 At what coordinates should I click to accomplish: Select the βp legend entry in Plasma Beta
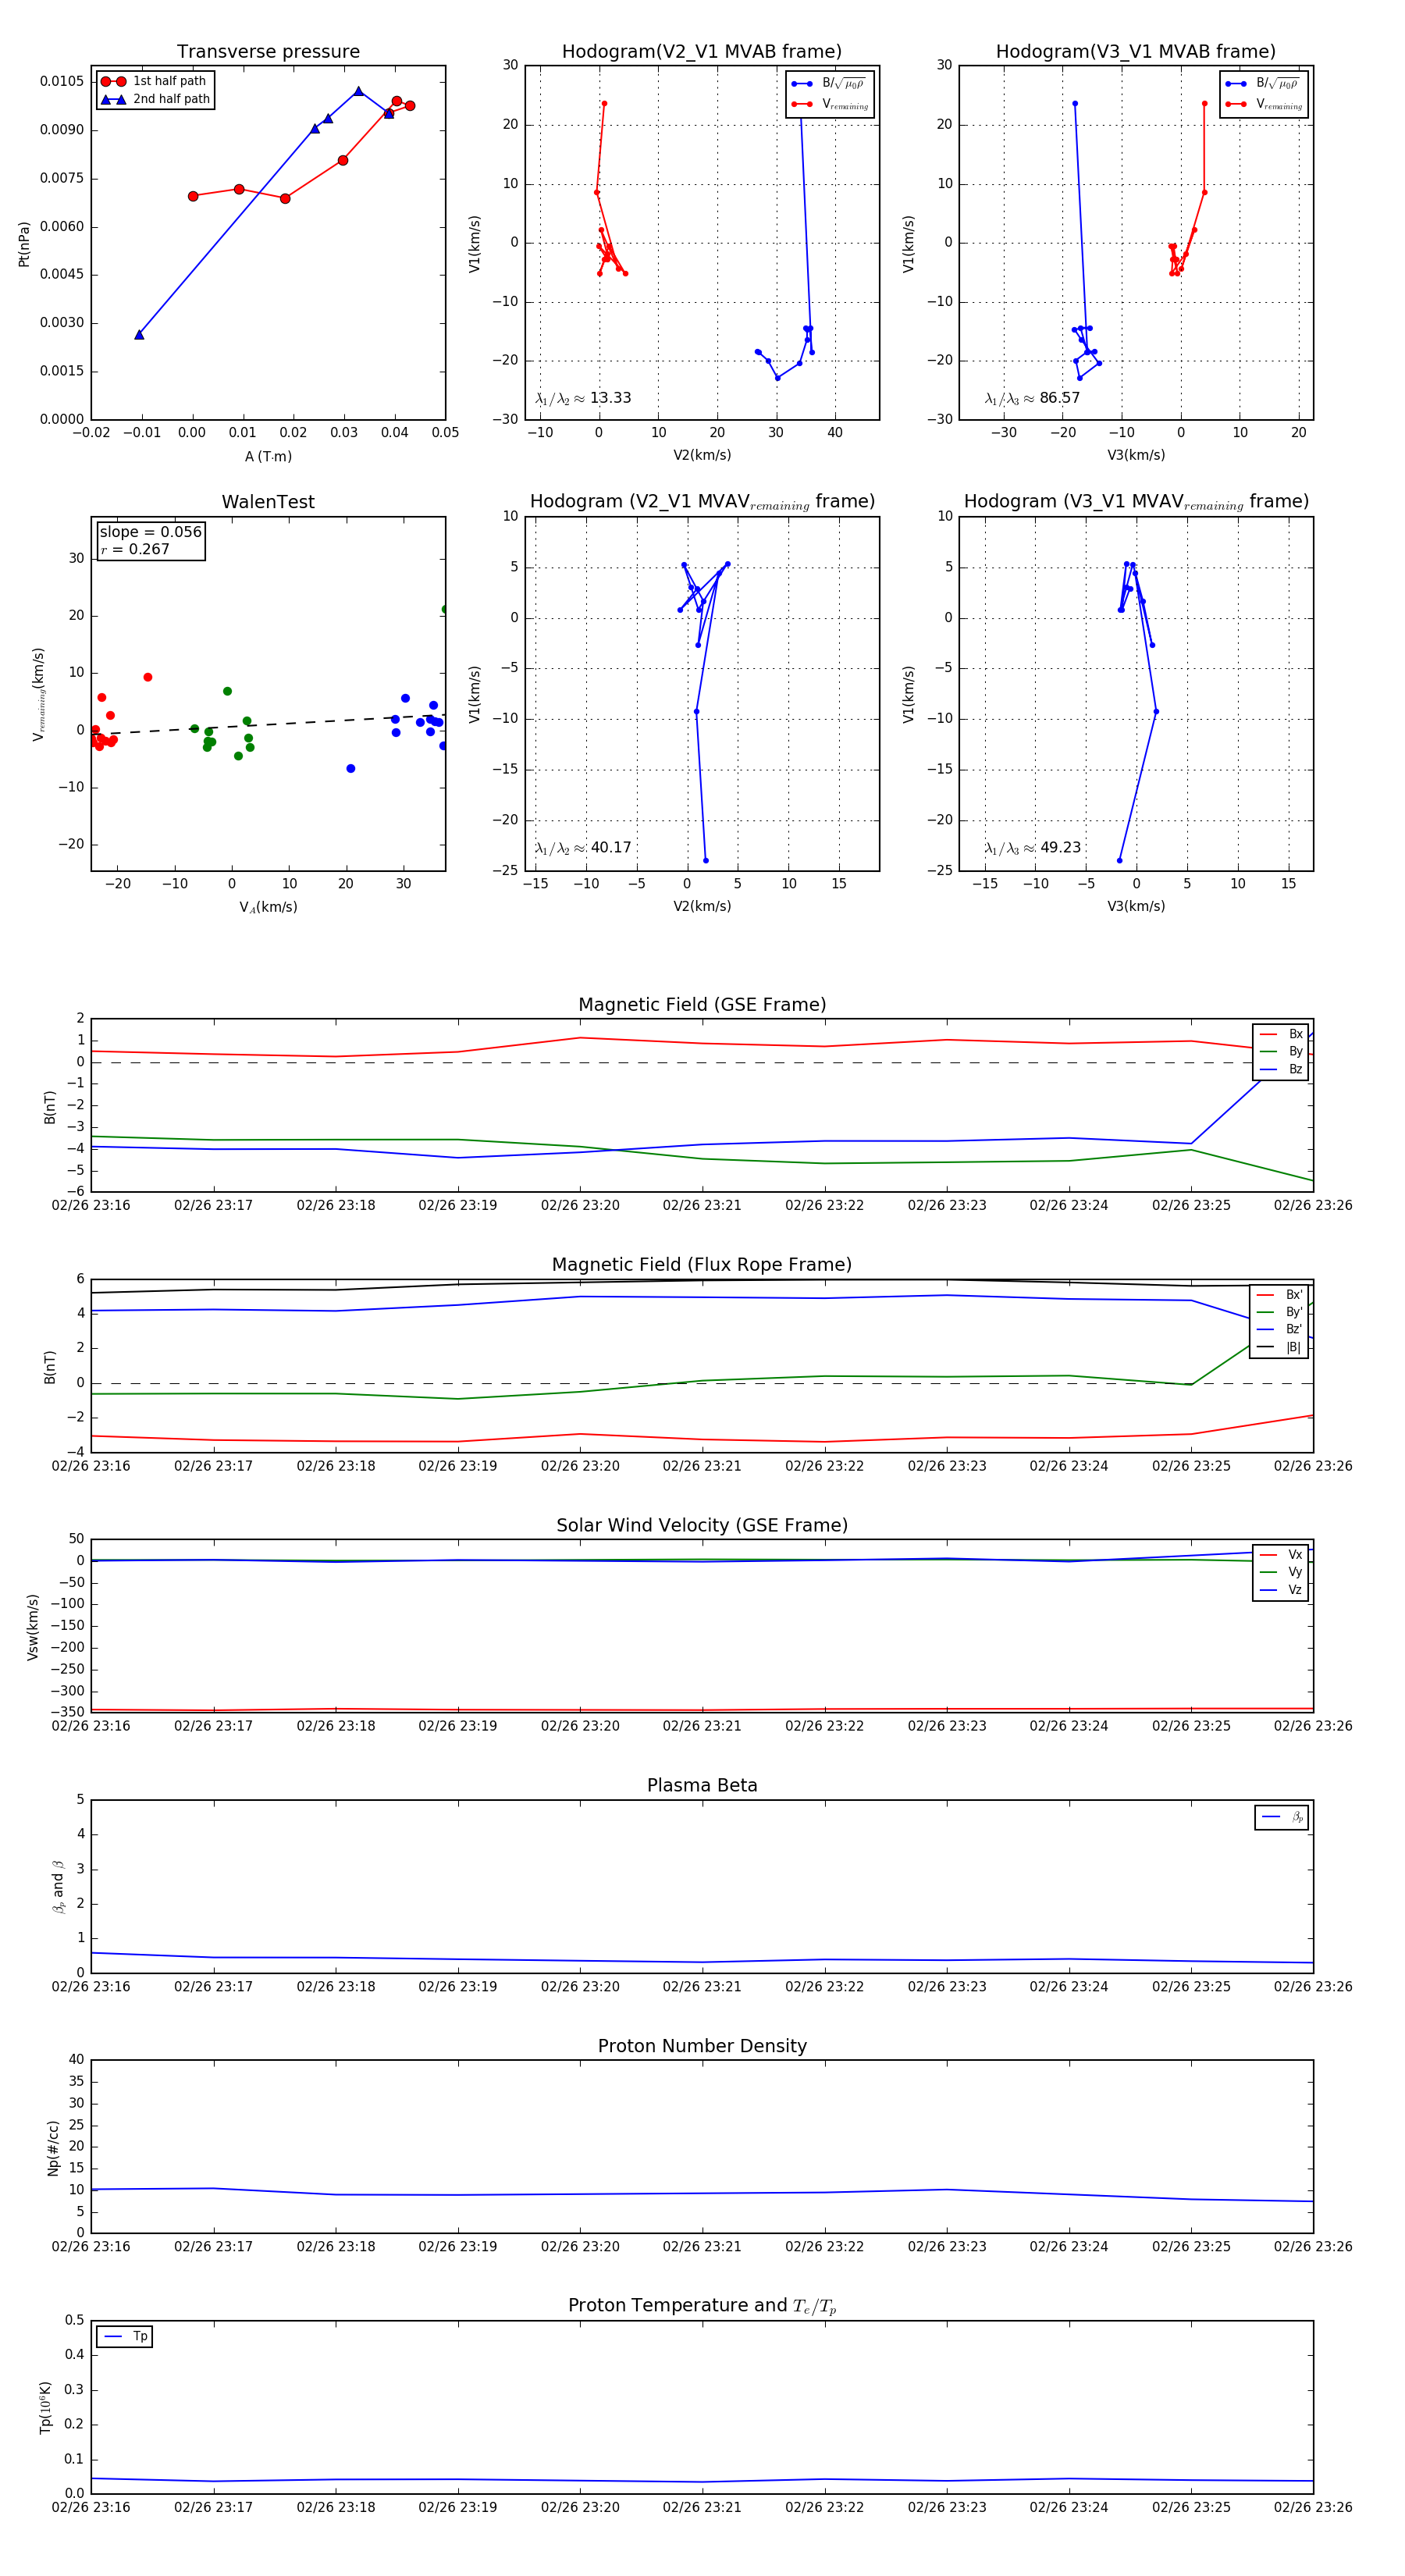1283,1817
